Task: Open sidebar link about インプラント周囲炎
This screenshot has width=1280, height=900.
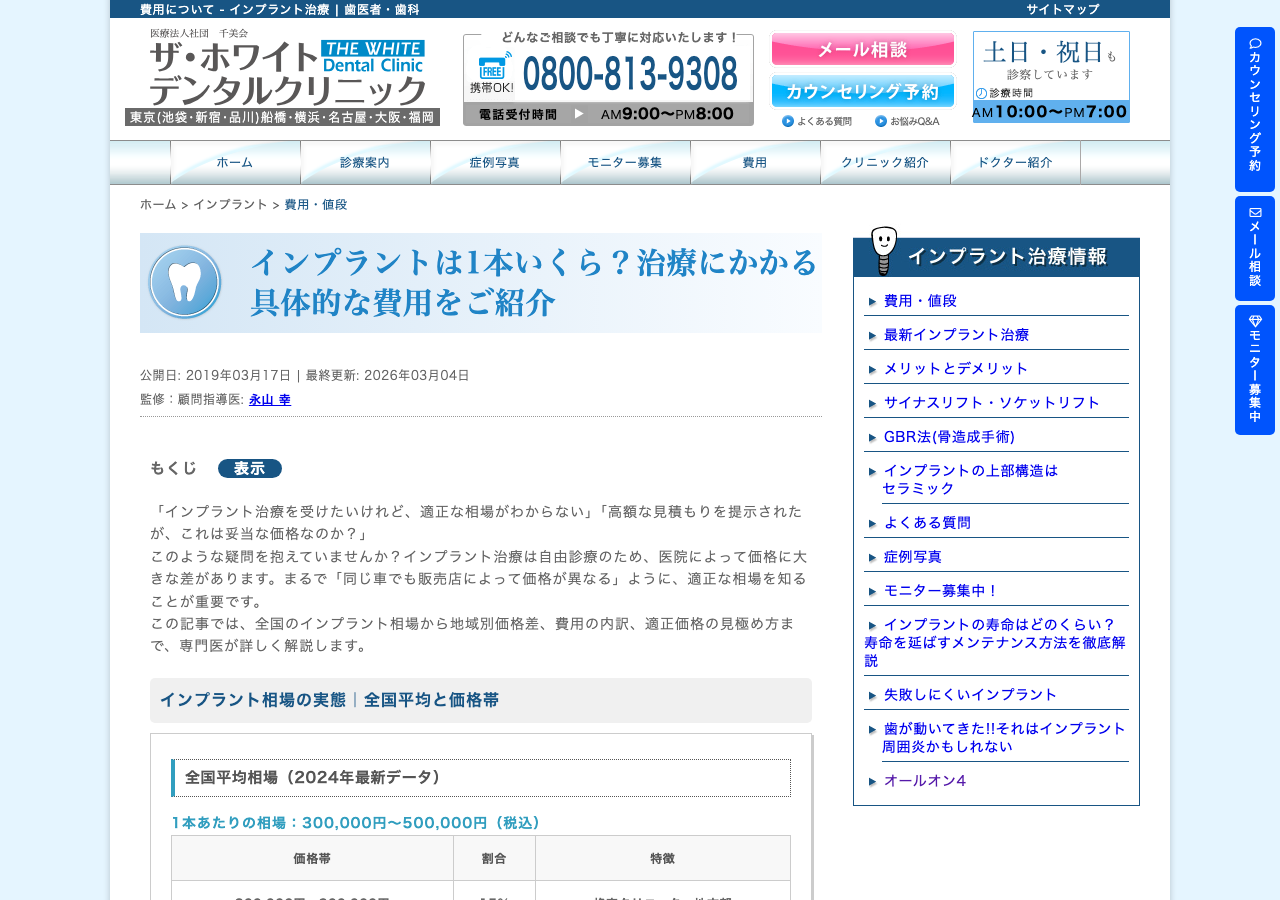Action: coord(1004,737)
